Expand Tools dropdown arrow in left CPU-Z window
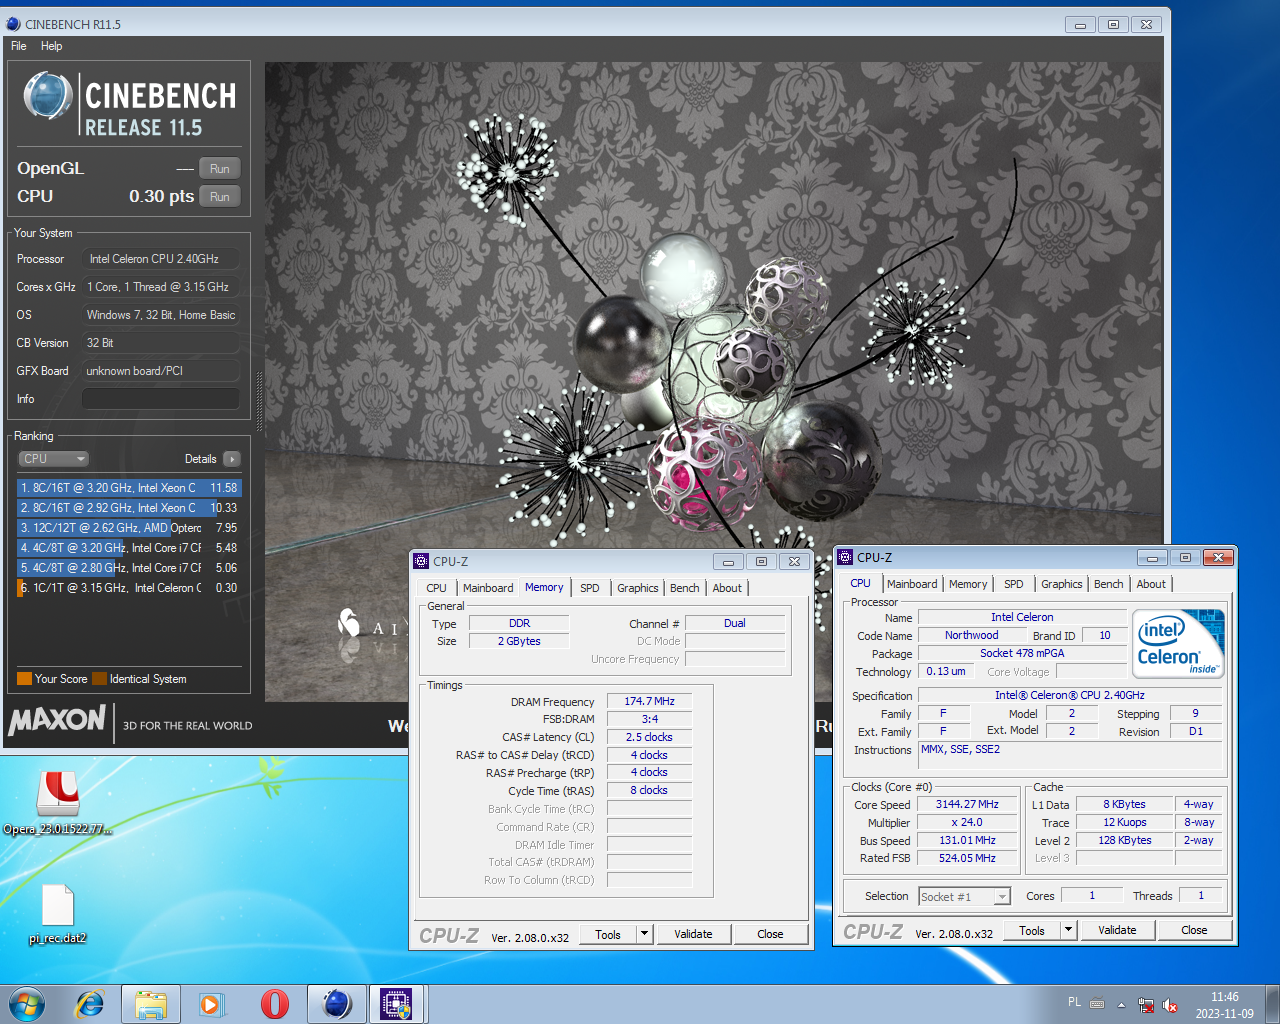This screenshot has width=1280, height=1024. tap(644, 934)
